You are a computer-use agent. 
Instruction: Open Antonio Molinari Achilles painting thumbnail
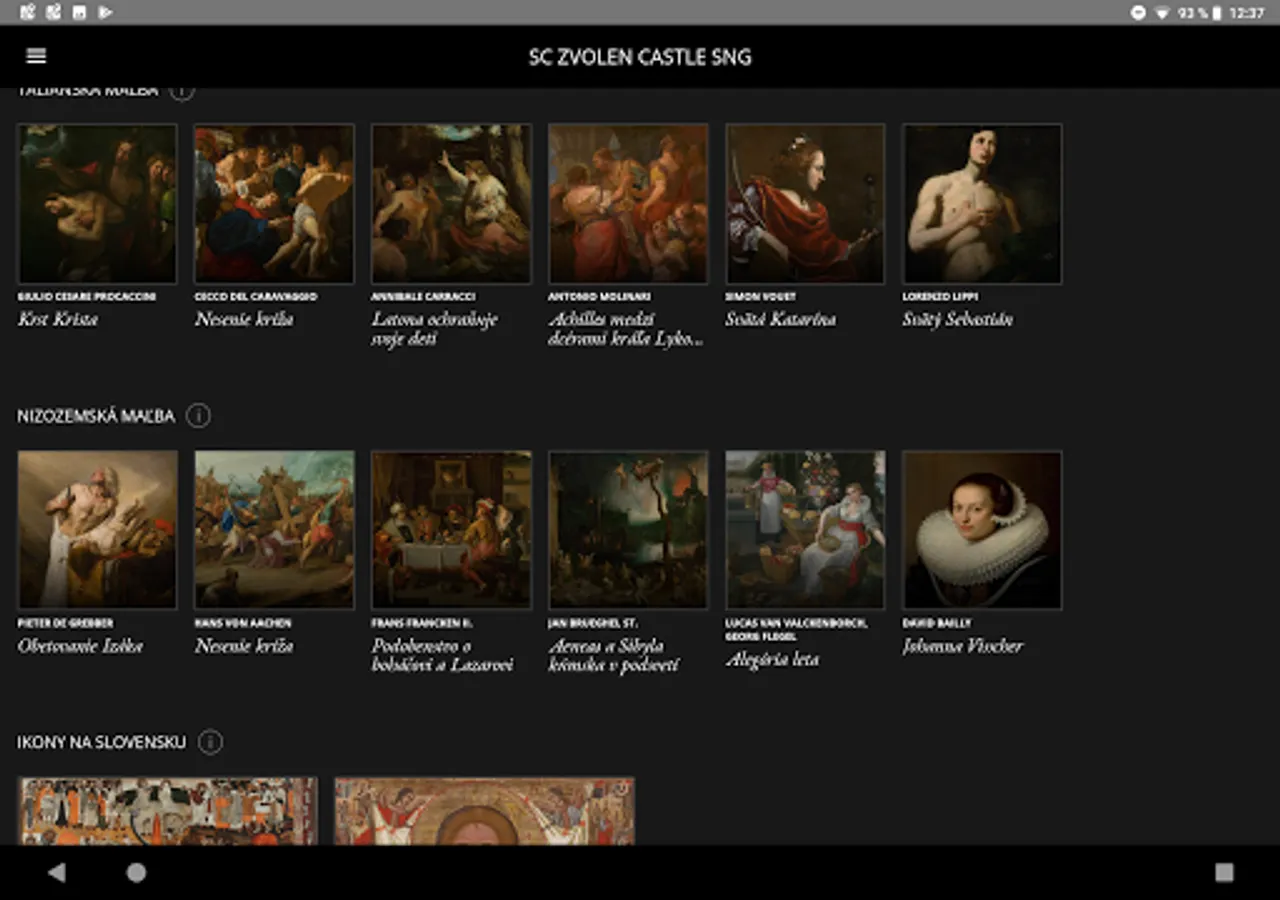tap(628, 204)
